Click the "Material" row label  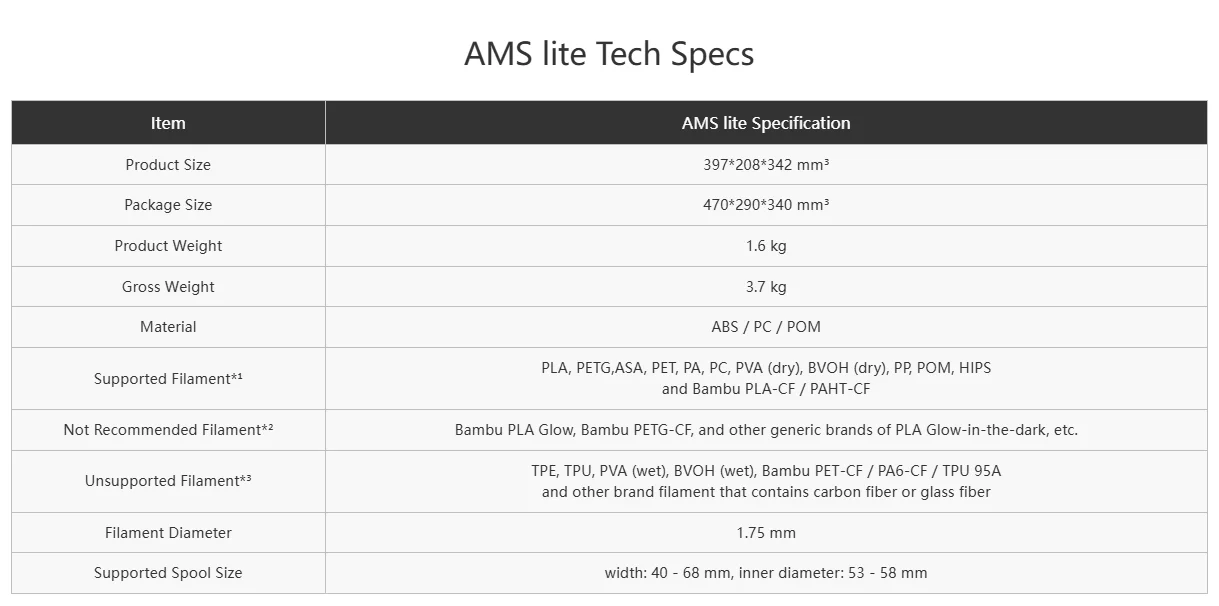tap(168, 327)
